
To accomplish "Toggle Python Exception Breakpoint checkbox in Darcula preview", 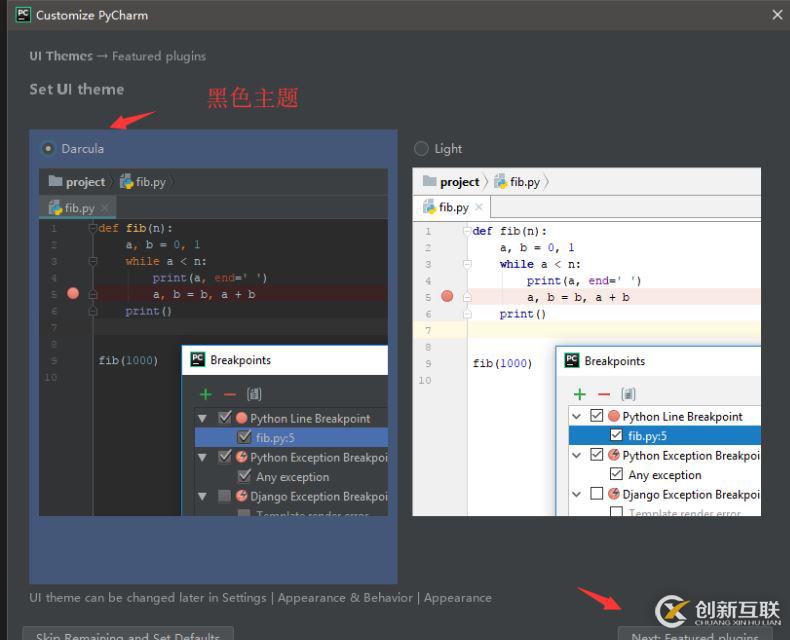I will tap(225, 457).
